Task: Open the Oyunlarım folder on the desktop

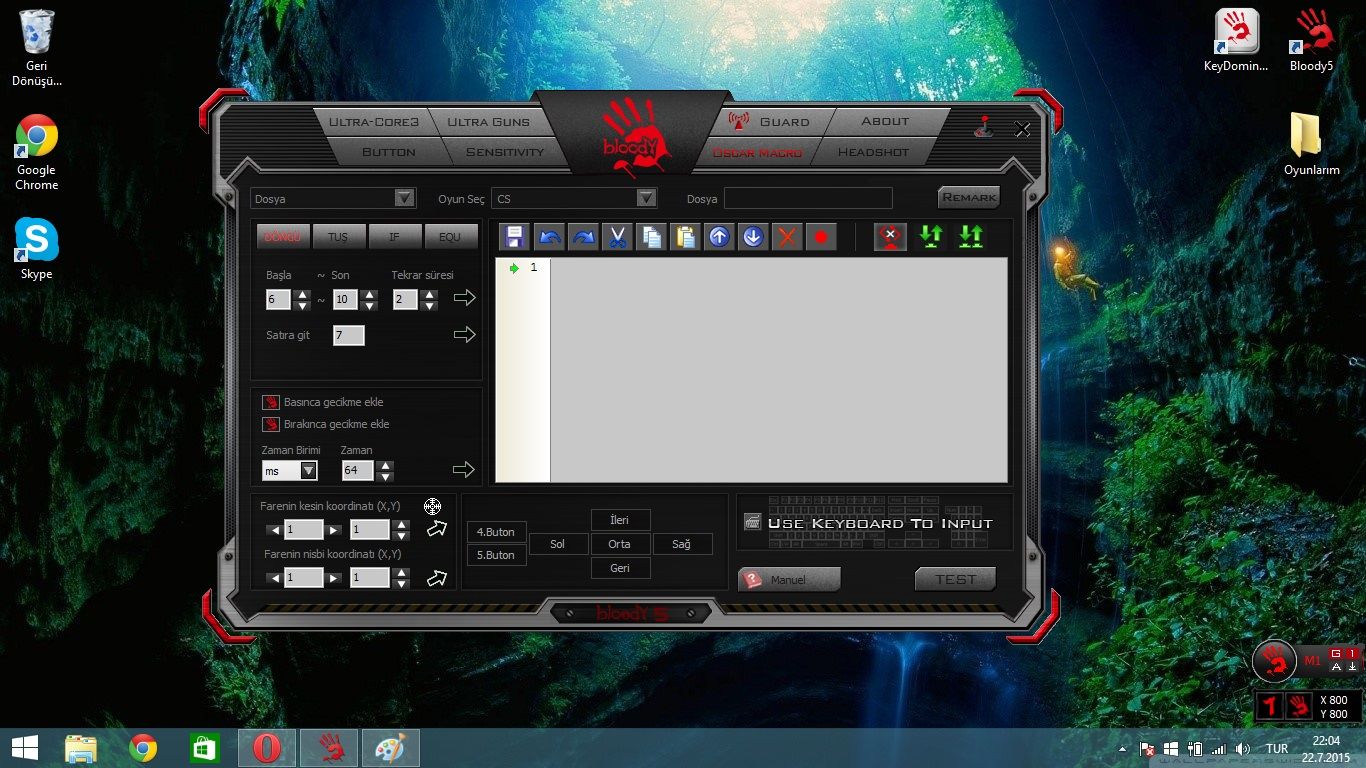Action: pyautogui.click(x=1311, y=144)
